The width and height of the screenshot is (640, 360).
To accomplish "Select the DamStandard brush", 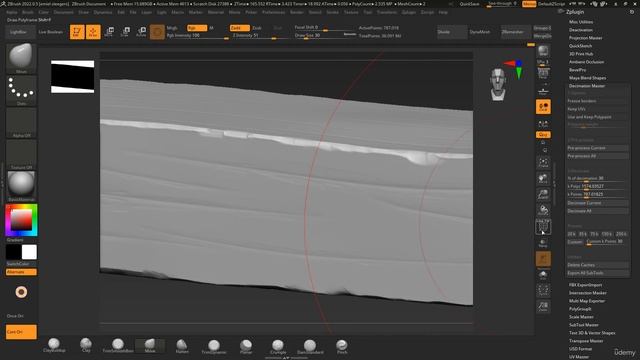I will pos(310,346).
